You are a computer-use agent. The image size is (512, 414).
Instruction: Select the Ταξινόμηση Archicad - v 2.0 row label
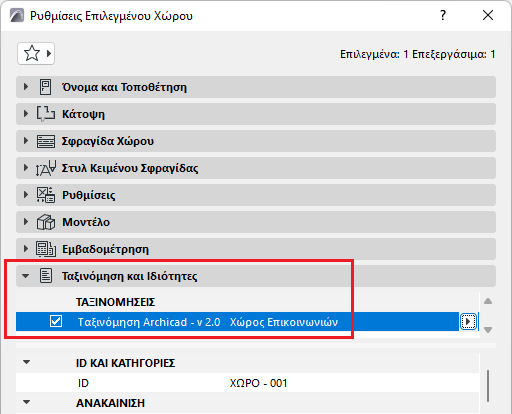coord(149,322)
